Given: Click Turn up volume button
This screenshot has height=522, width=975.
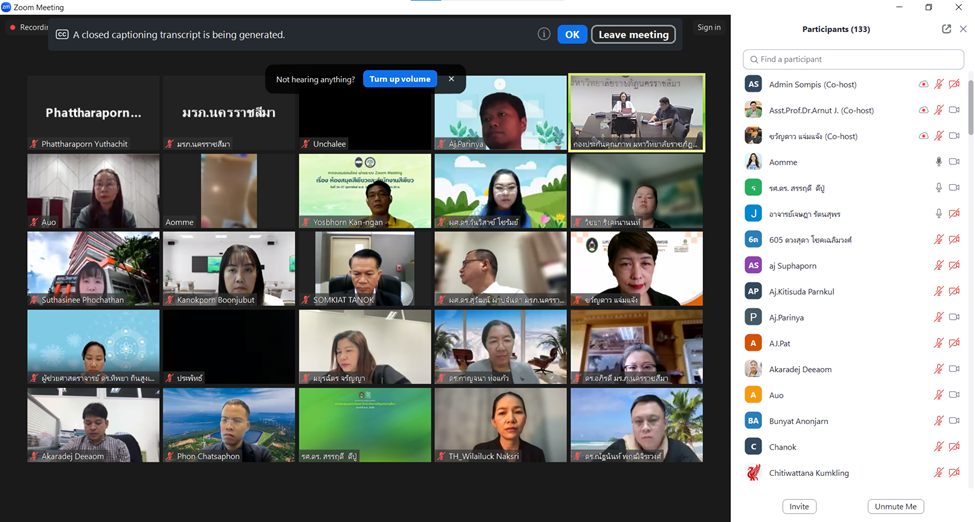Looking at the screenshot, I should [x=400, y=79].
